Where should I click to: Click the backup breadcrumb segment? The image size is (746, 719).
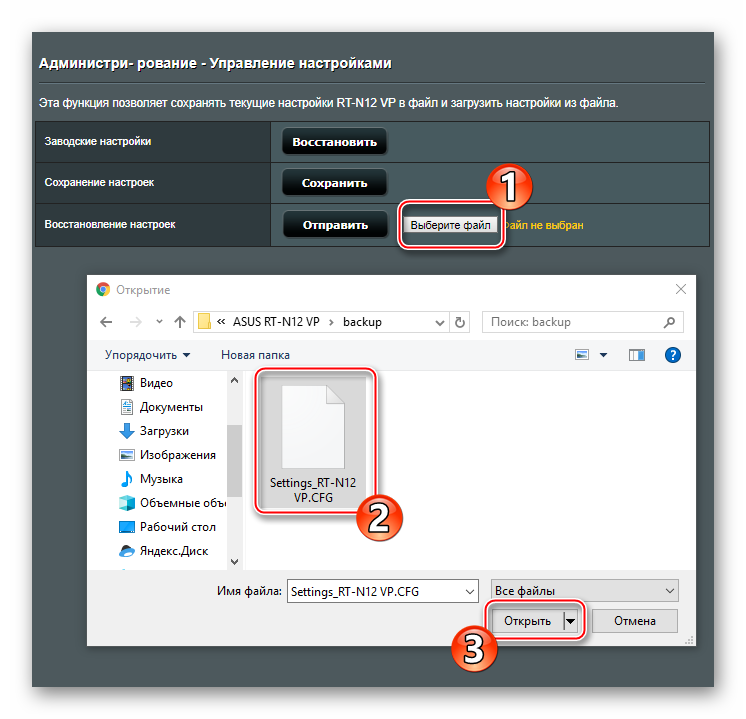(x=362, y=322)
